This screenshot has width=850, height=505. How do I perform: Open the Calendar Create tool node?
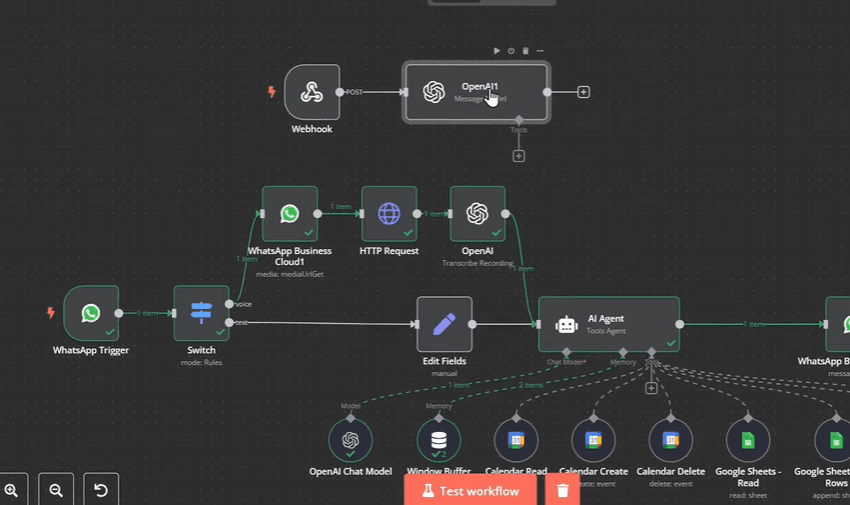tap(594, 440)
